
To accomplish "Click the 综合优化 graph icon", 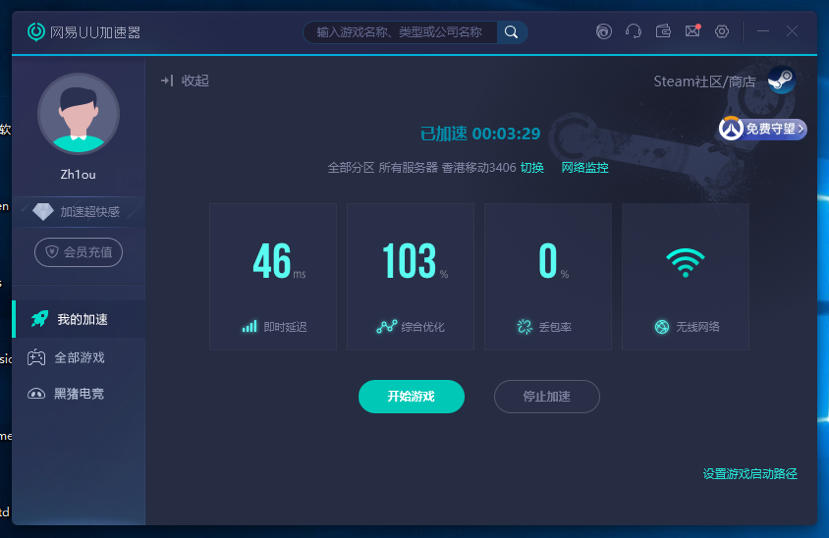I will [x=386, y=327].
